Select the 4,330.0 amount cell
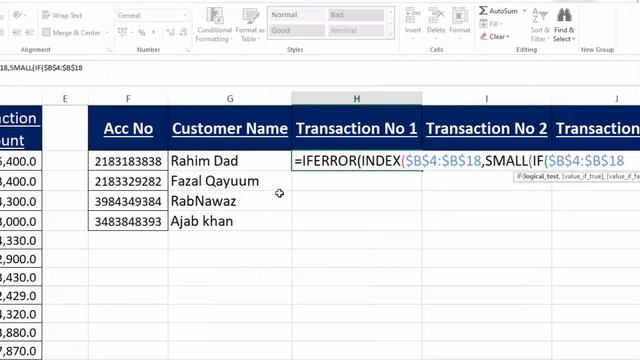Viewport: 640px width, 360px height. pyautogui.click(x=20, y=240)
